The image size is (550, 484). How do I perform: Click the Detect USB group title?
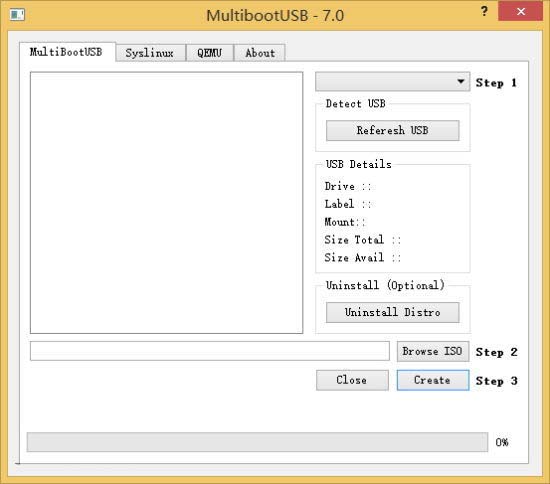[355, 104]
